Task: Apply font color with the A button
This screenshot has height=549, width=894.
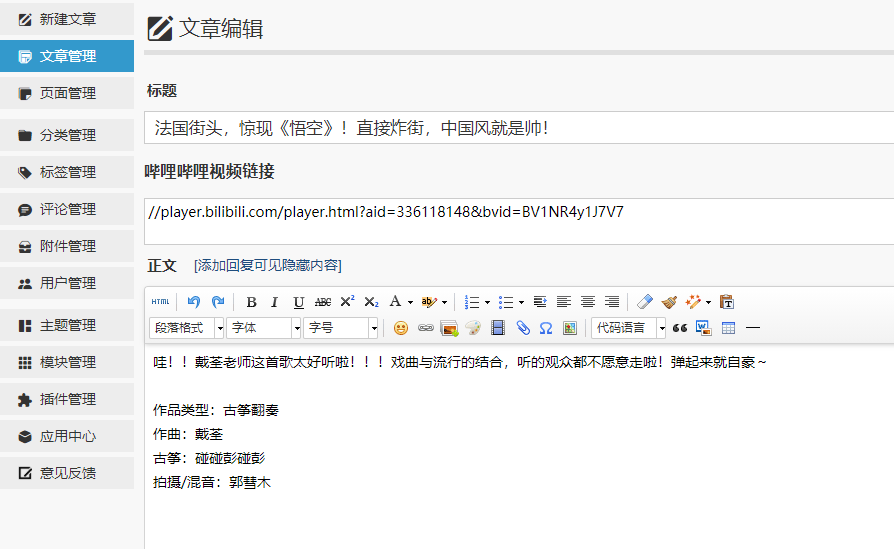Action: coord(395,302)
